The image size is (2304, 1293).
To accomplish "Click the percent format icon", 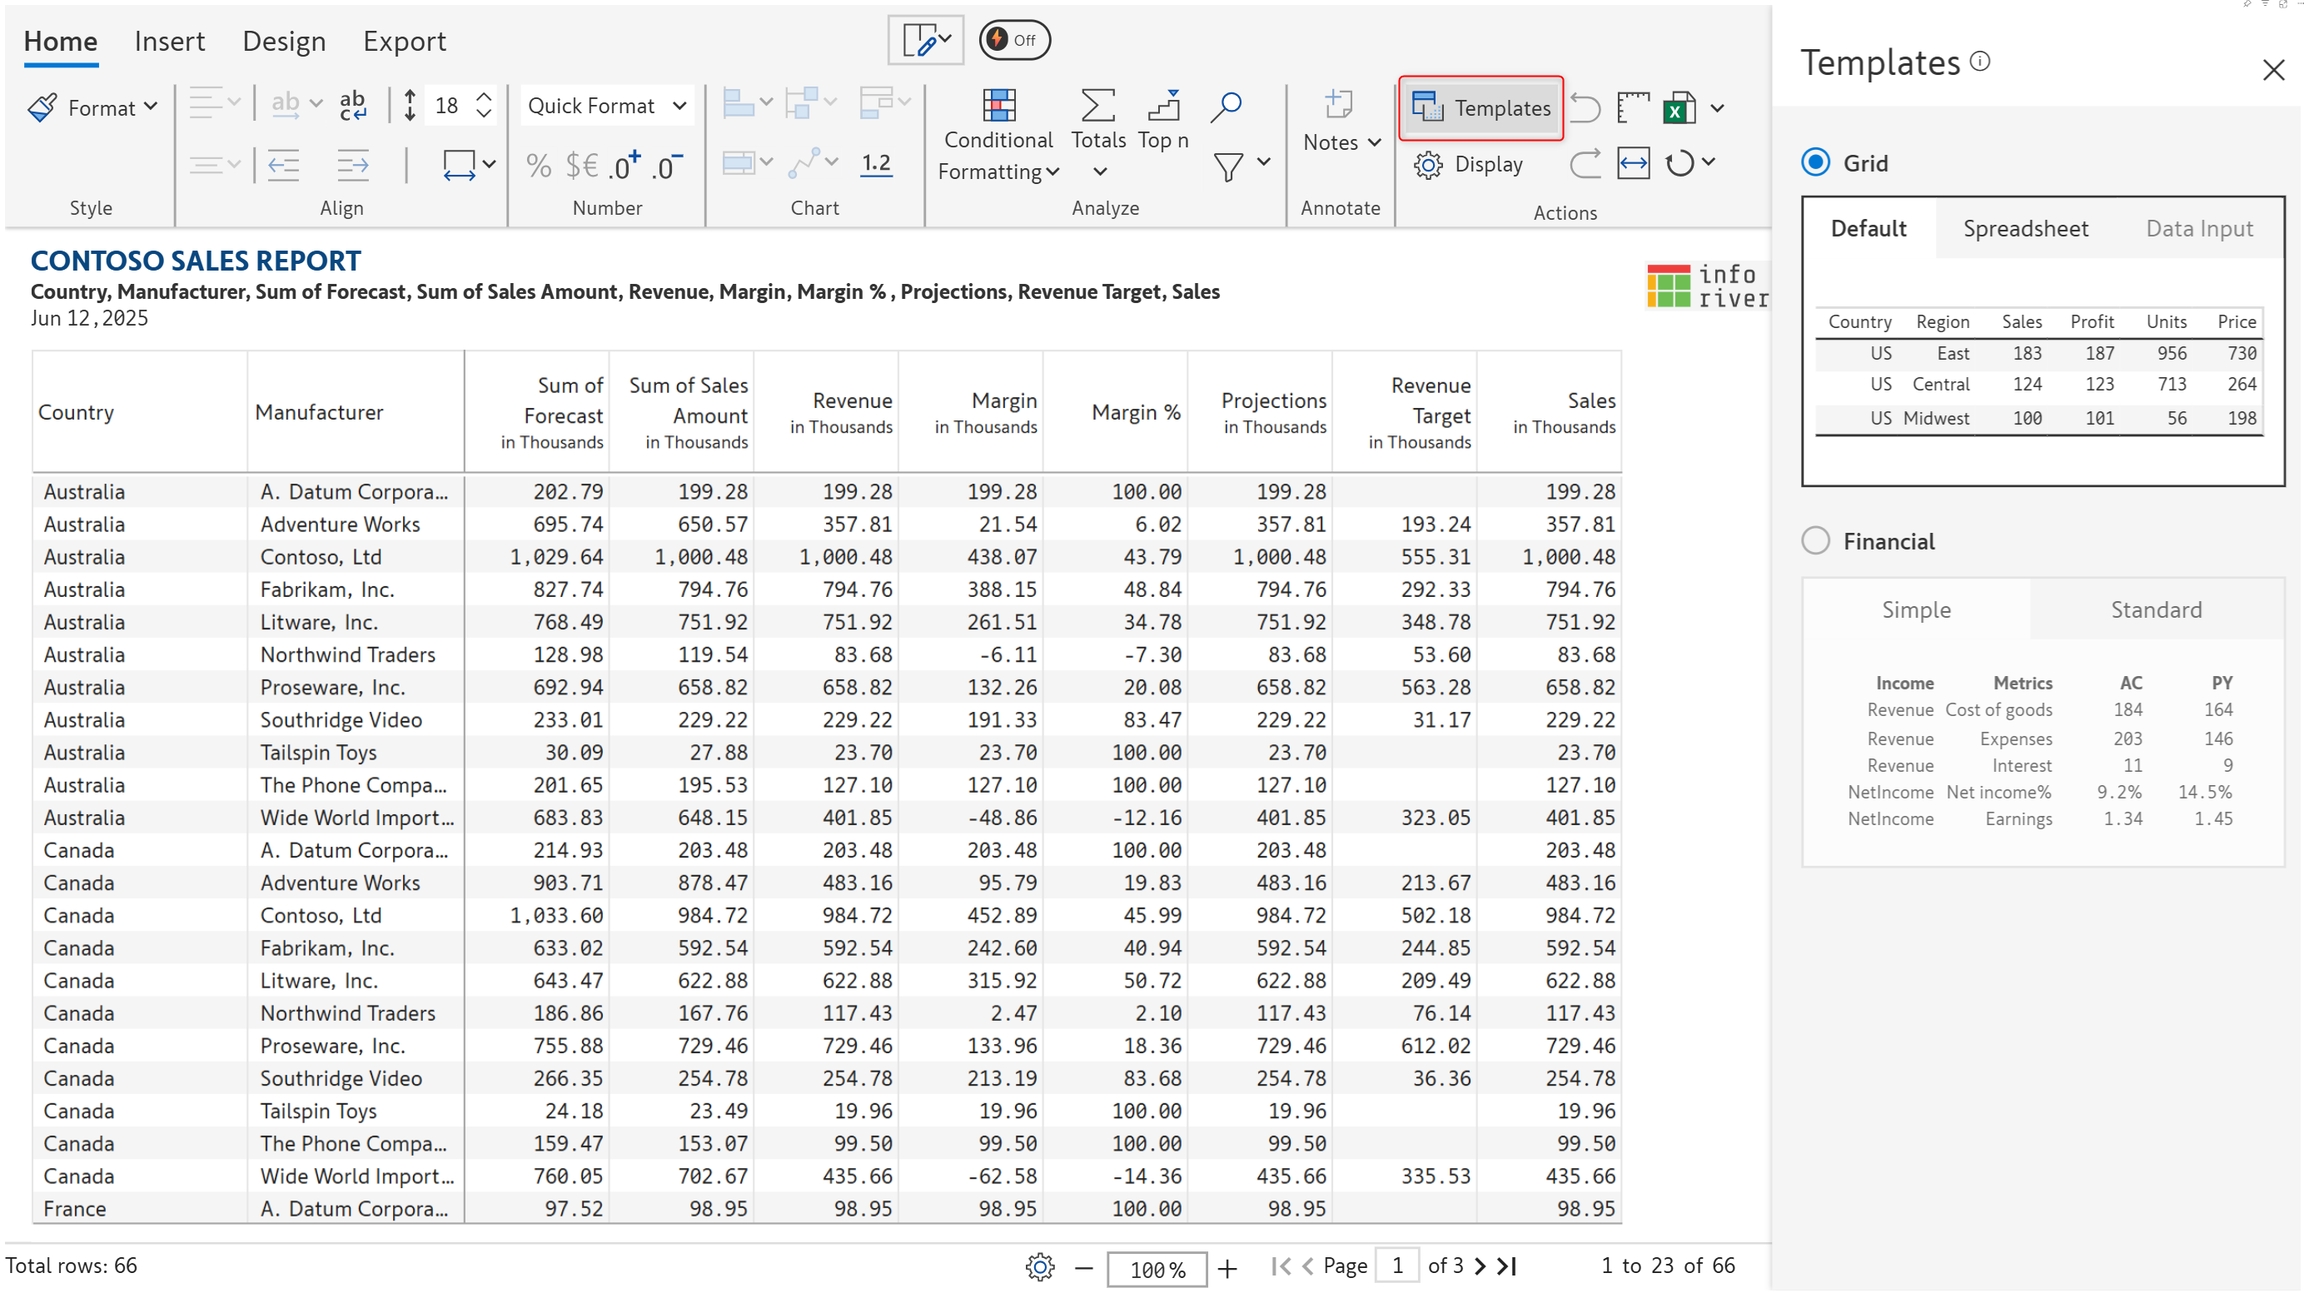I will [538, 165].
